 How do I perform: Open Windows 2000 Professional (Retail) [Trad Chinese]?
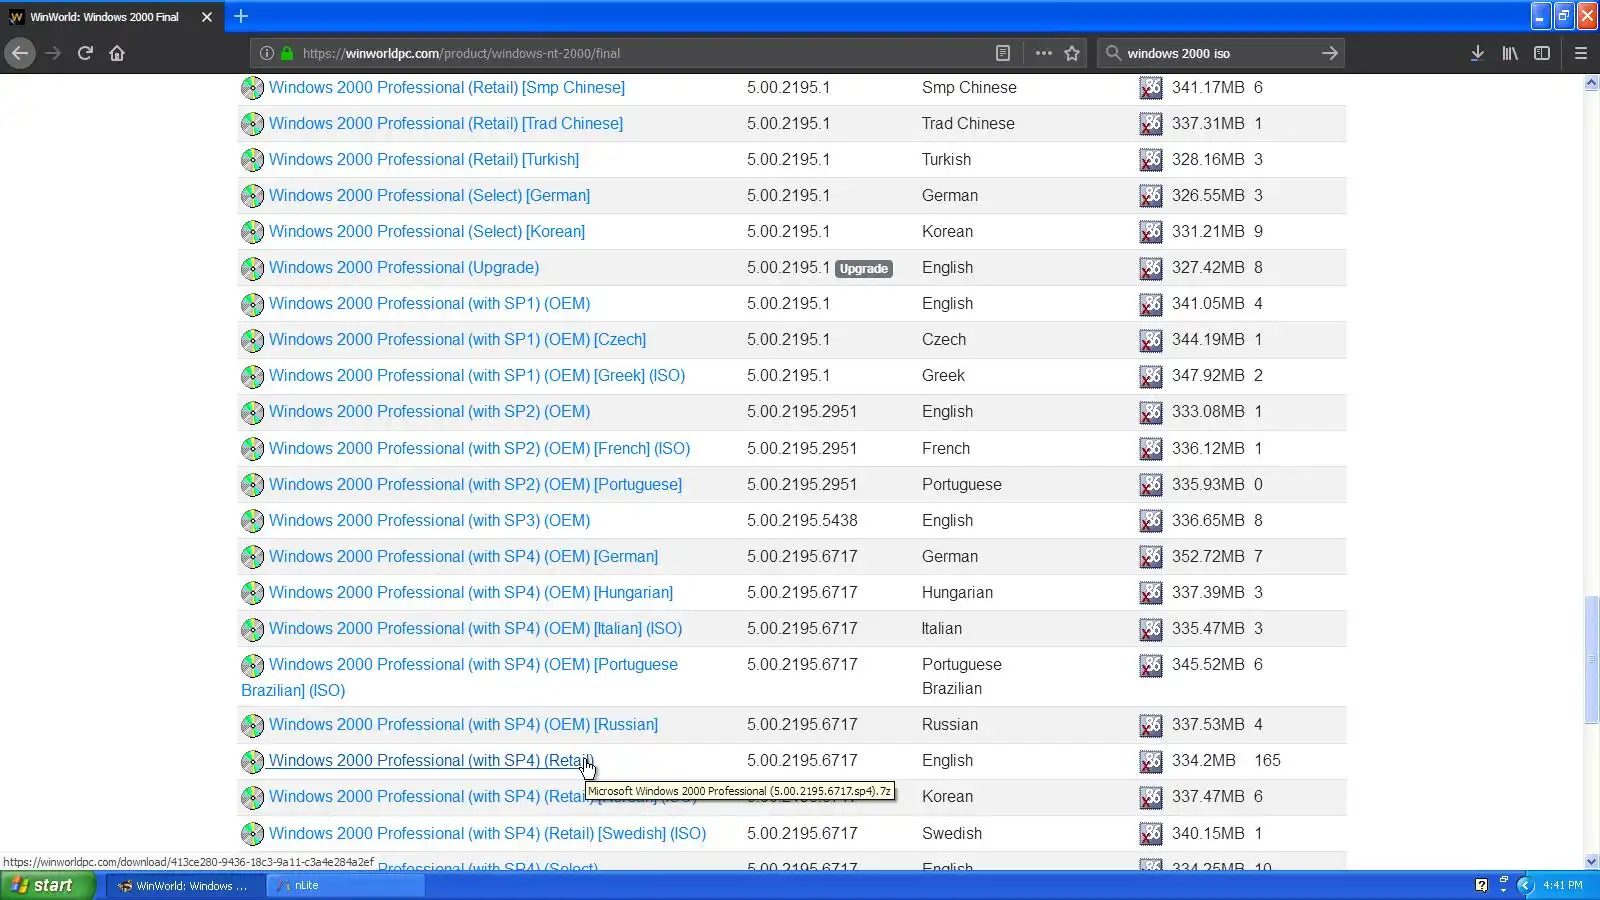tap(446, 123)
